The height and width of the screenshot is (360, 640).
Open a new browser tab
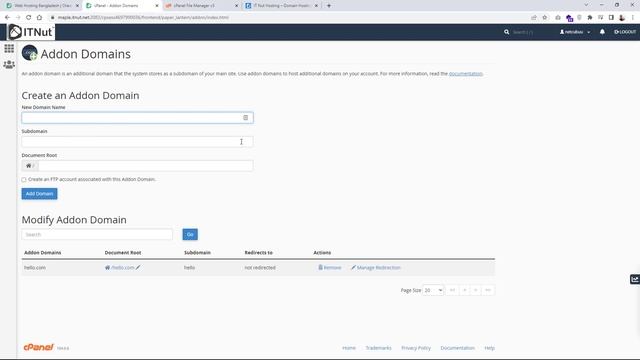(x=329, y=6)
